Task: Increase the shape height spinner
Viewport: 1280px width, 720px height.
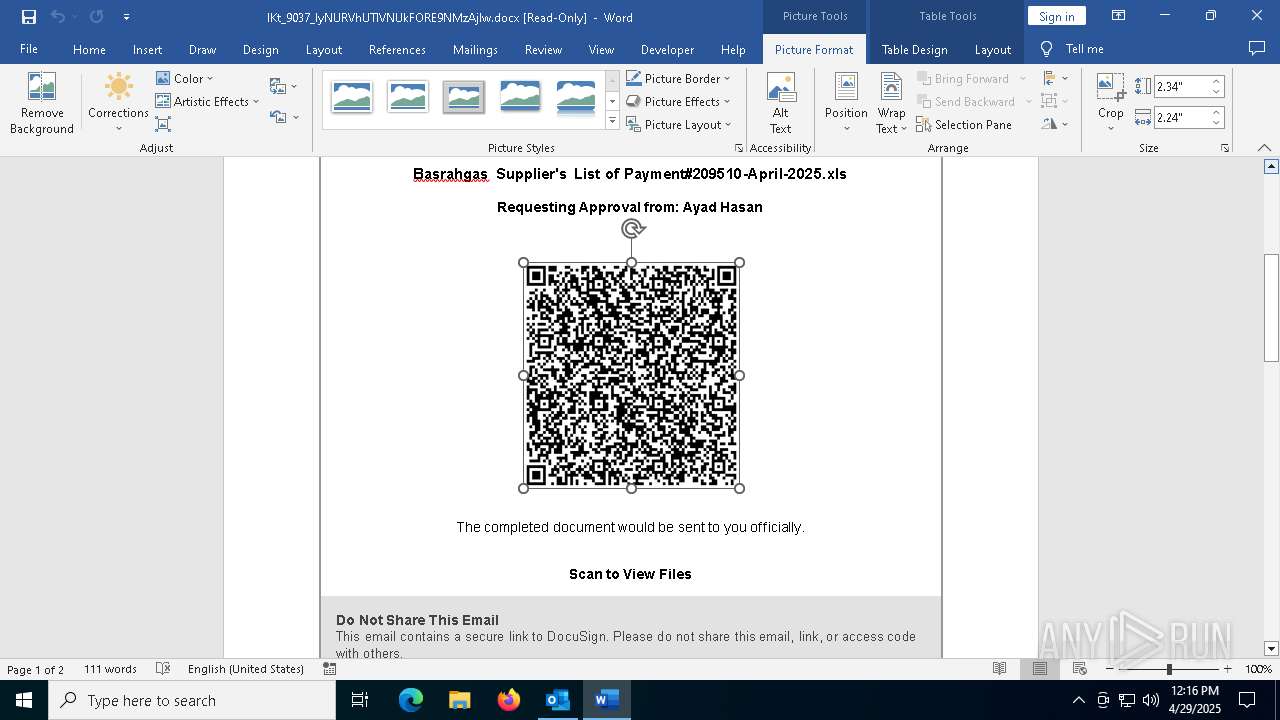Action: tap(1216, 82)
